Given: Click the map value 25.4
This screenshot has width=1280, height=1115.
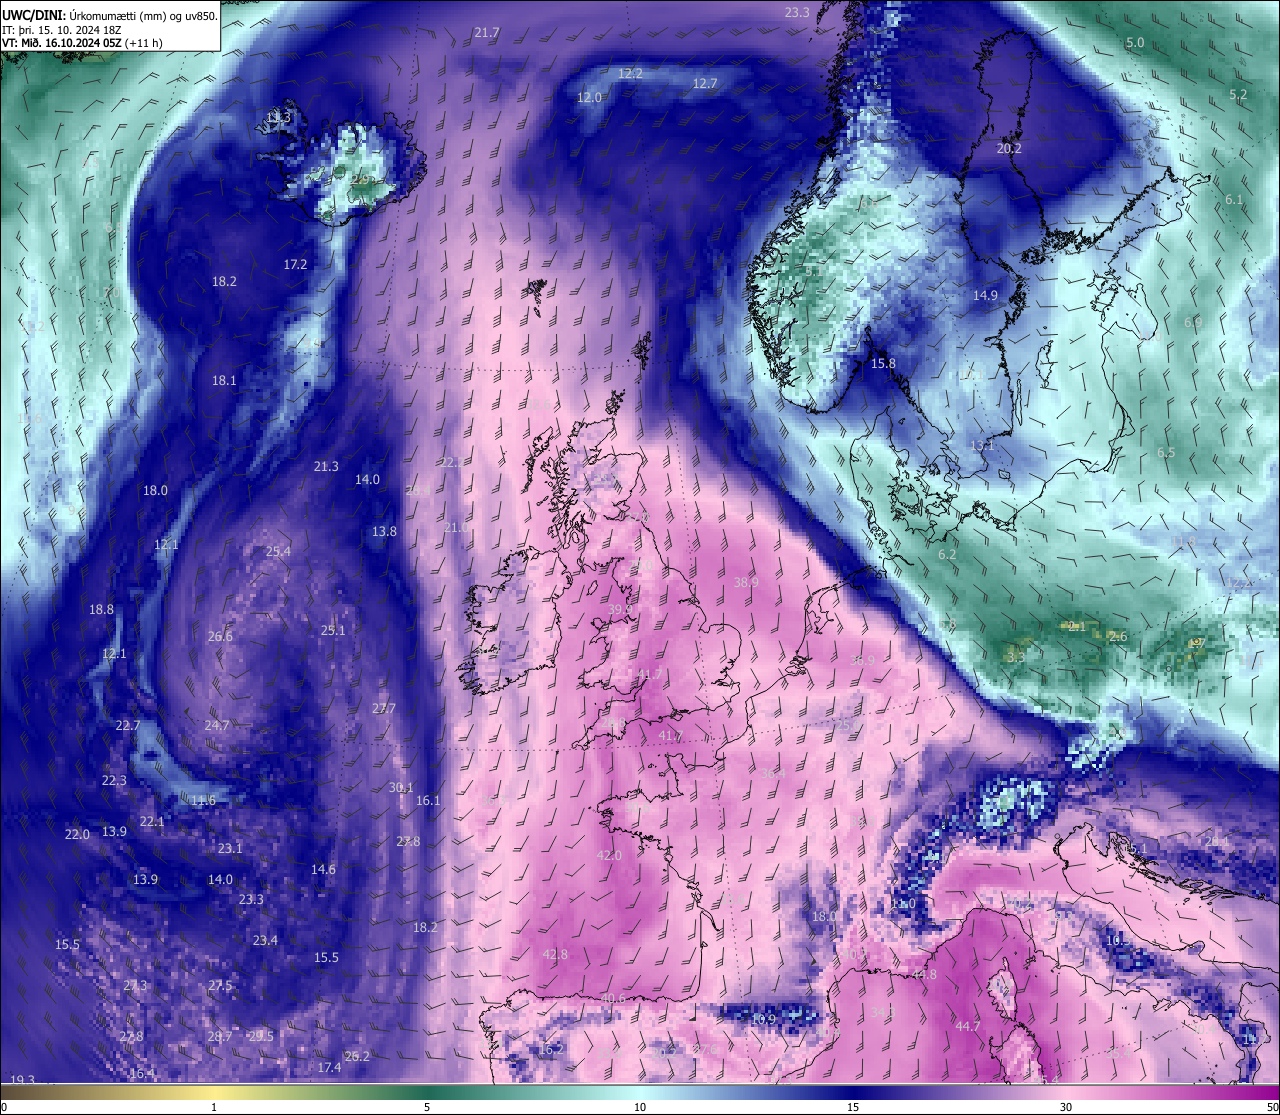Looking at the screenshot, I should [x=278, y=552].
